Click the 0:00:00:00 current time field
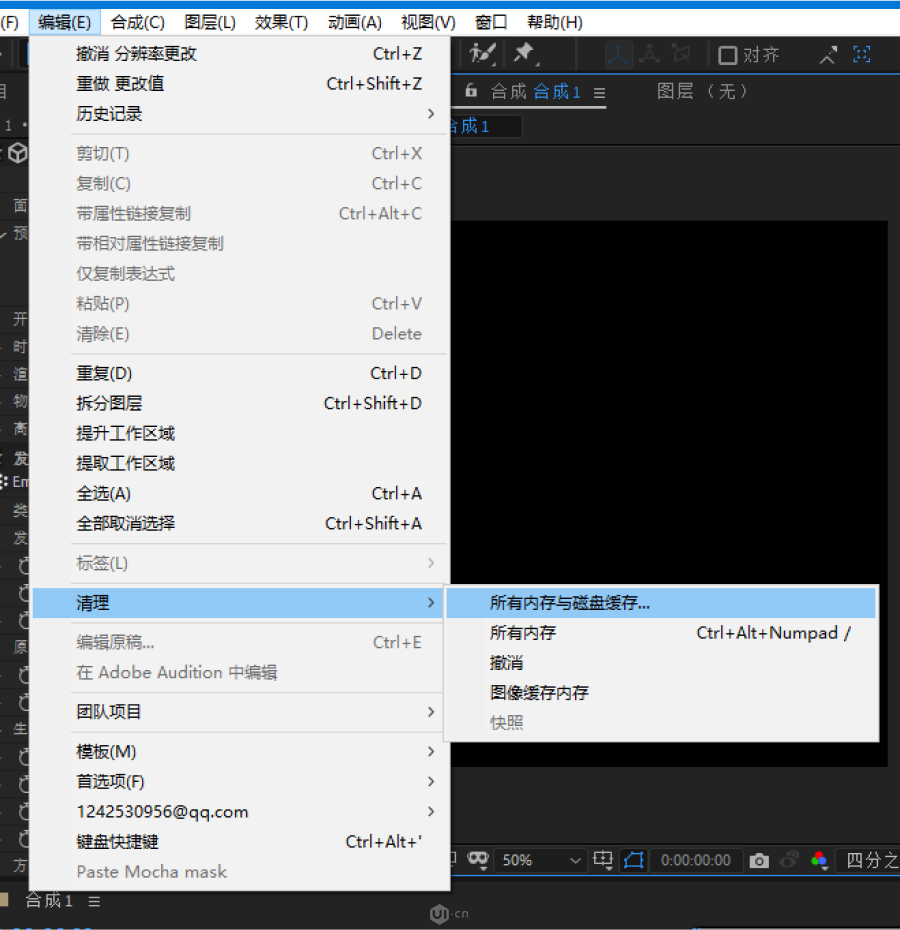 695,860
